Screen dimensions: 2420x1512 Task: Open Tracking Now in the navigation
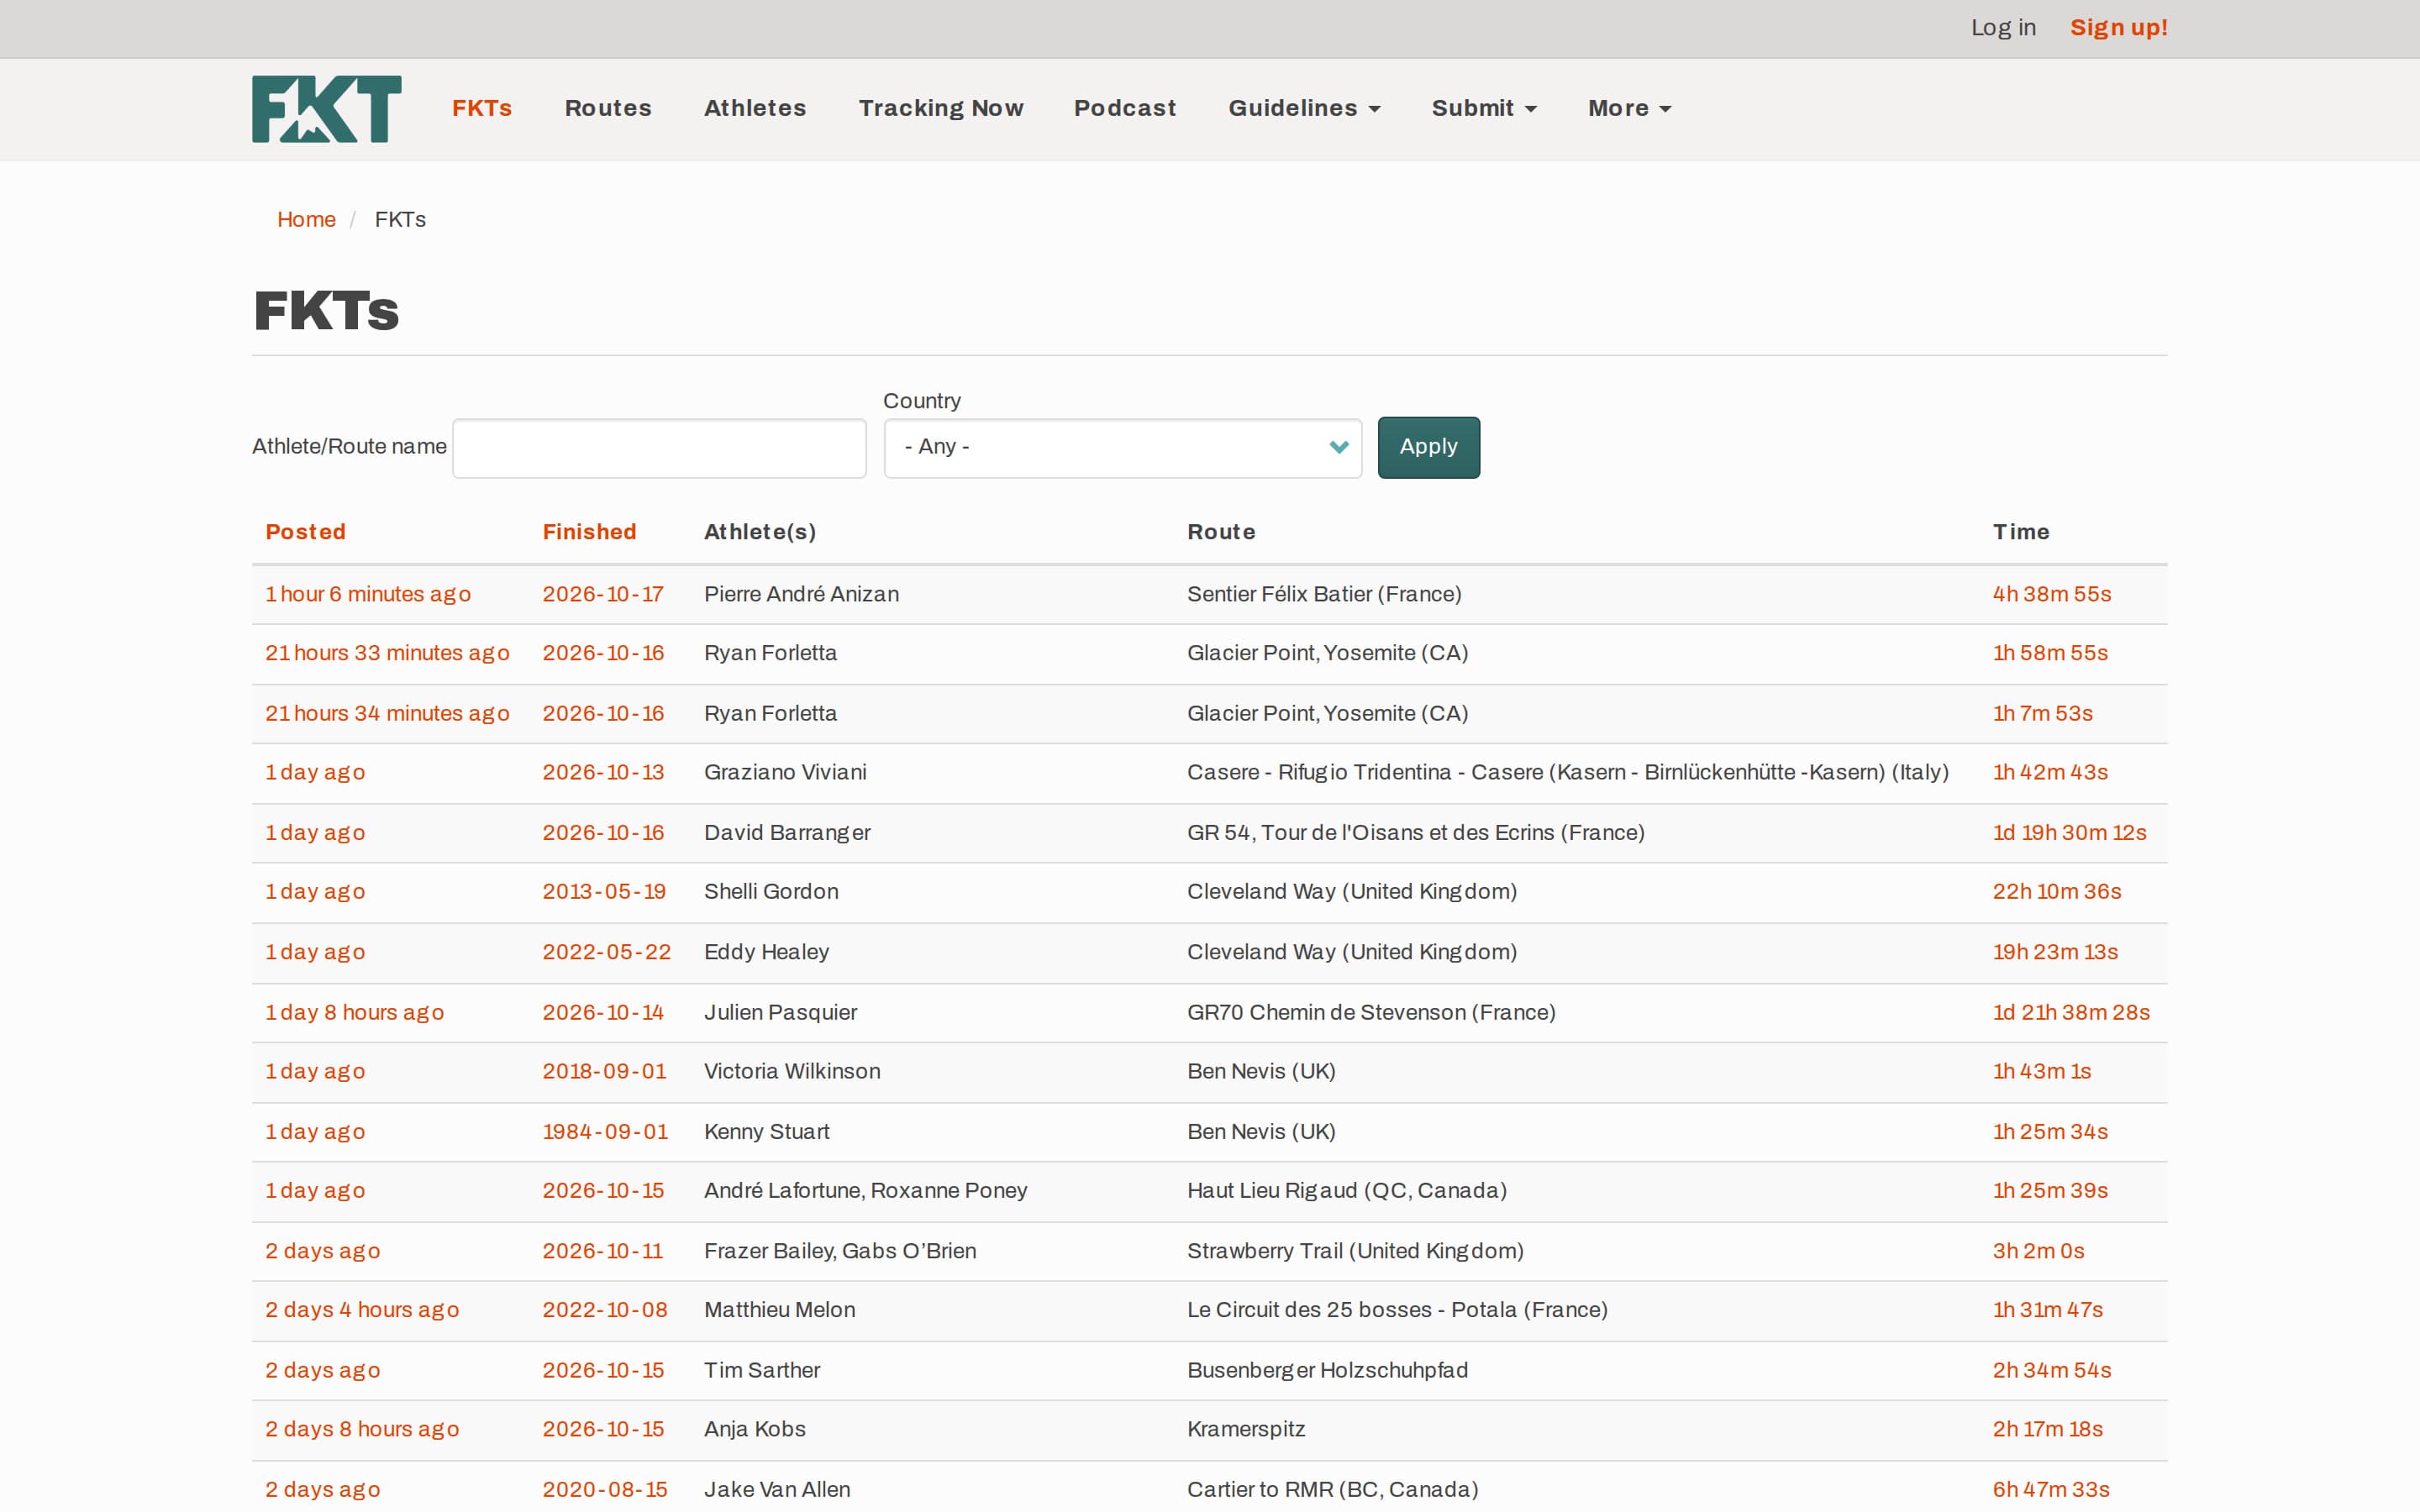pos(940,108)
